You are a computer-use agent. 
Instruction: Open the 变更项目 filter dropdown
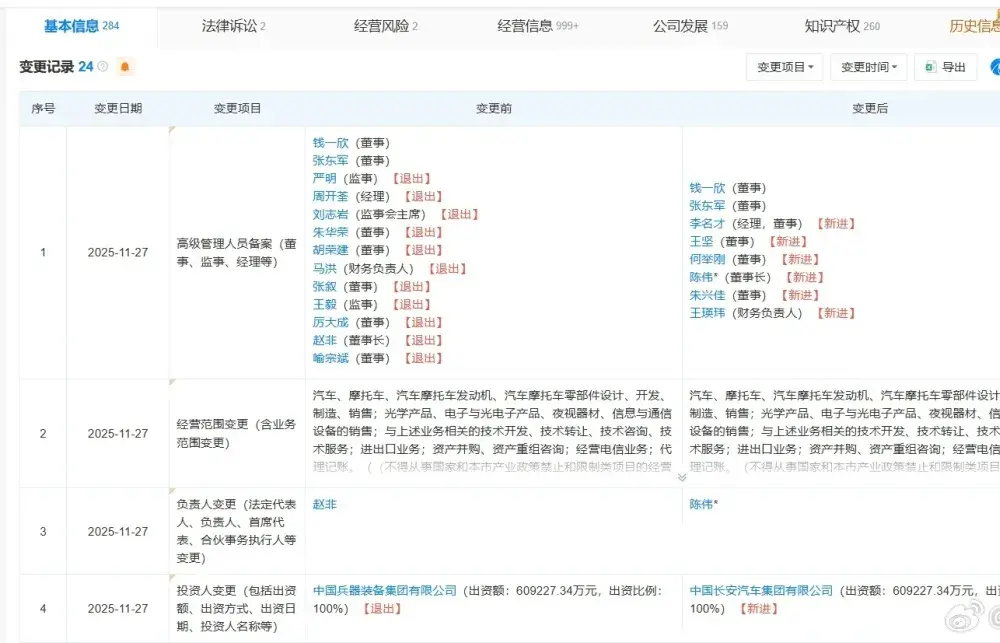point(785,67)
